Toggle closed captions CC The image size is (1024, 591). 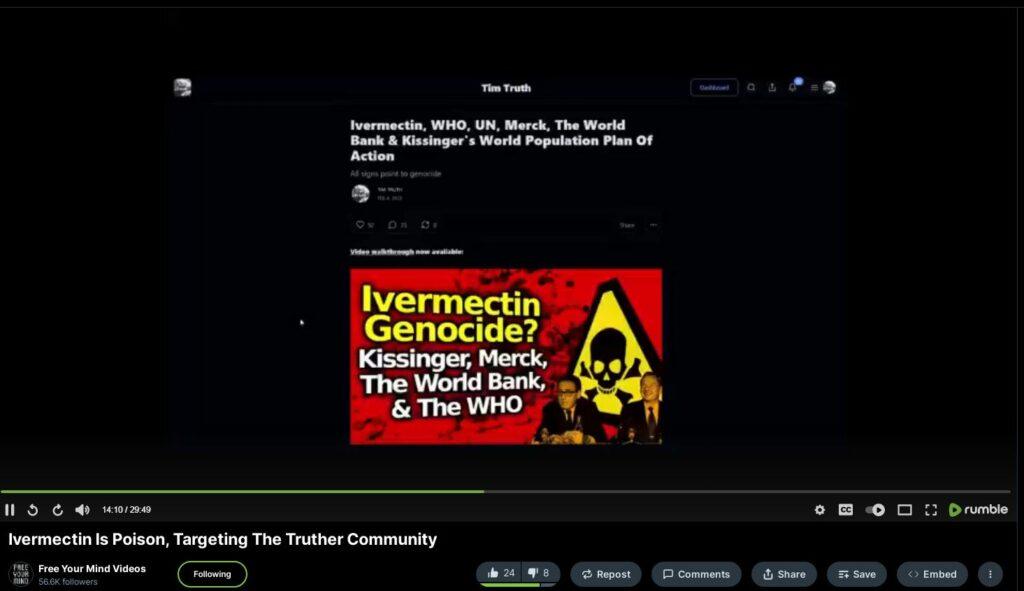(846, 509)
